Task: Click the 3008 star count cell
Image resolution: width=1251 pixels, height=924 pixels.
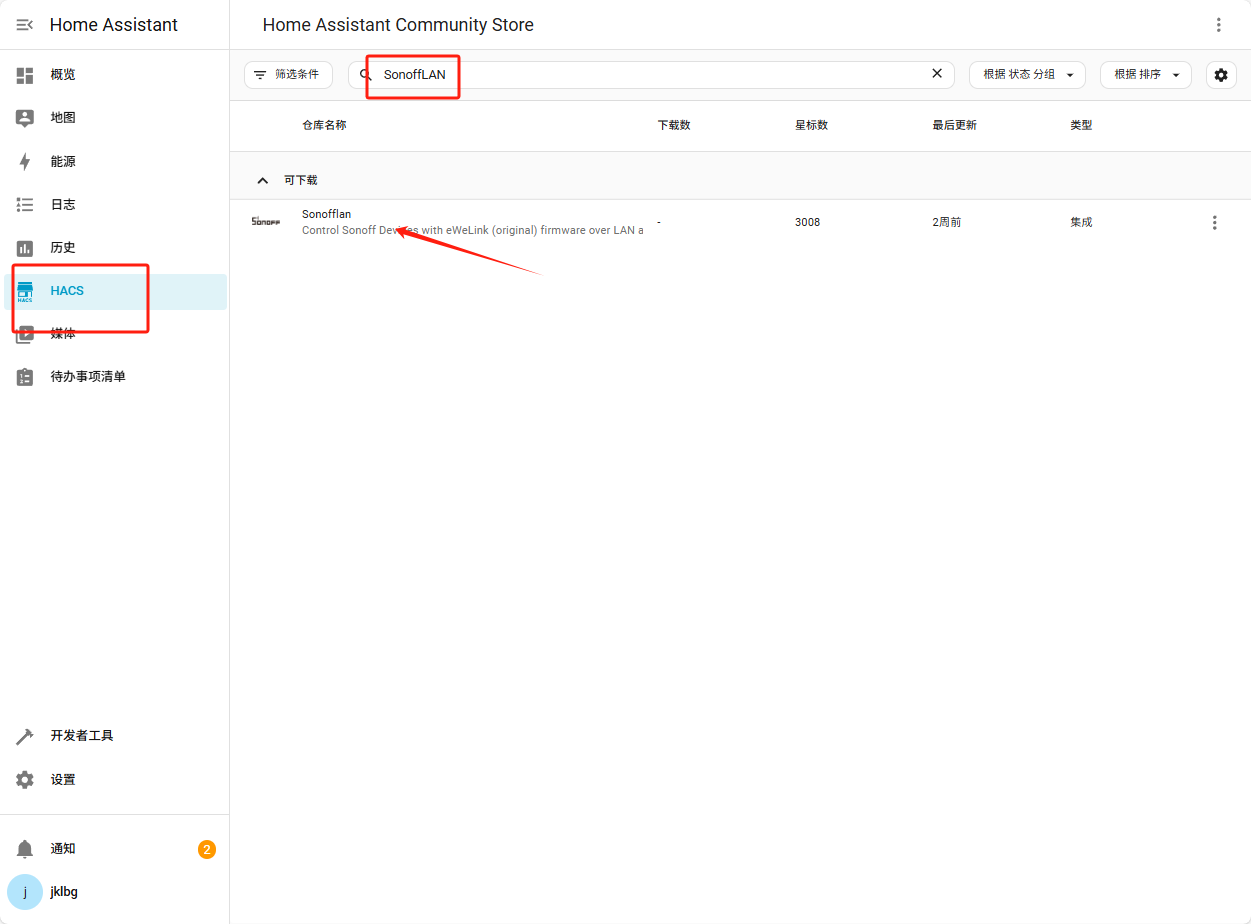Action: [807, 222]
